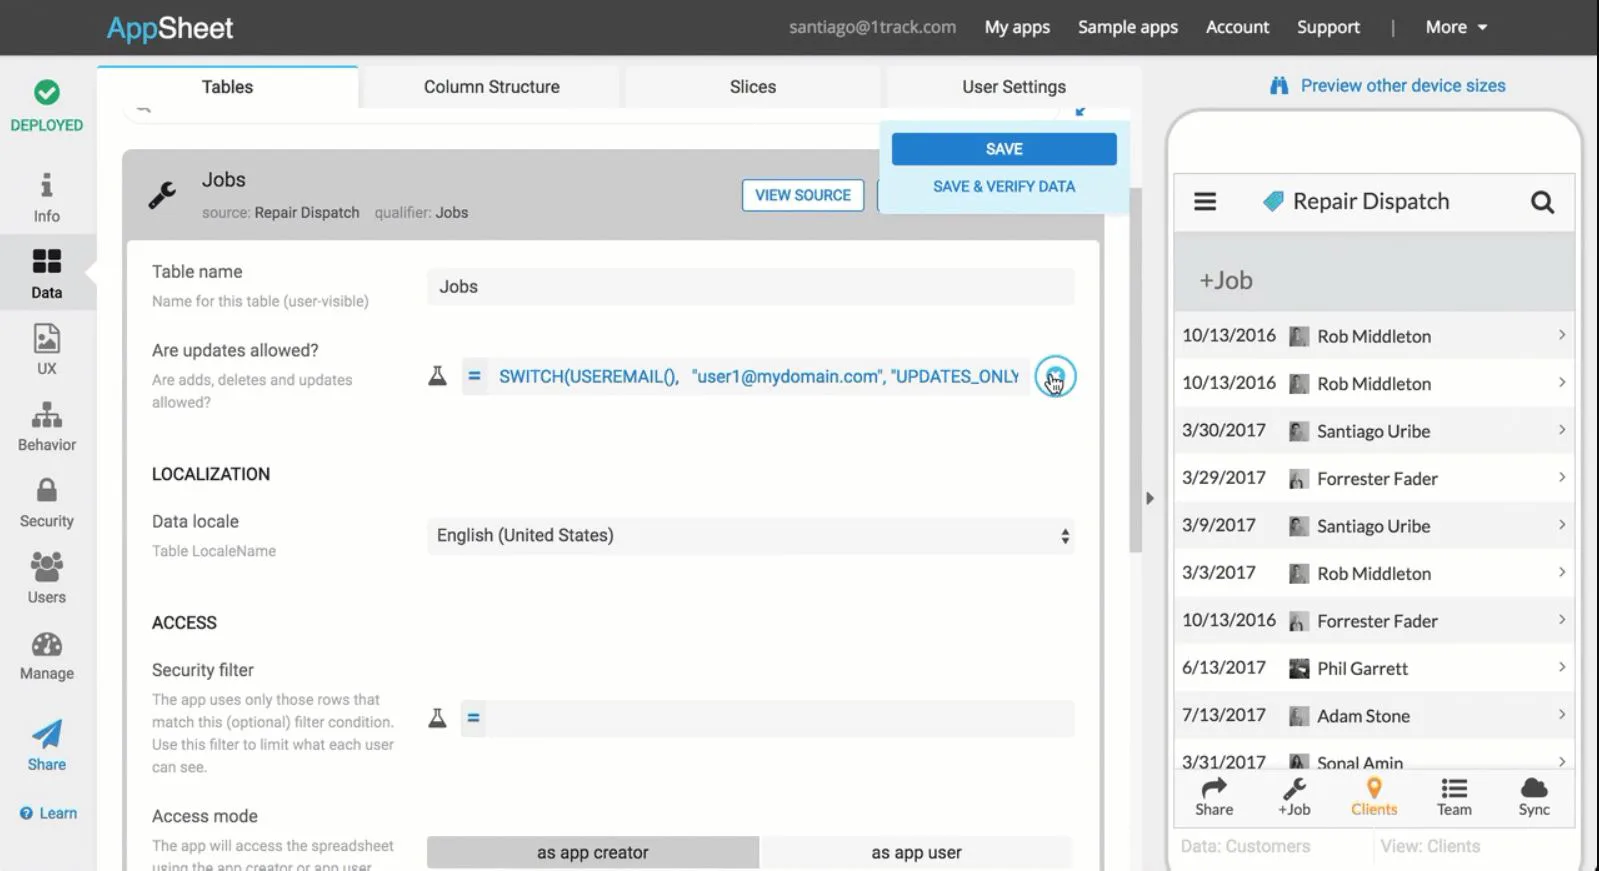Click SAVE & VERIFY DATA
The width and height of the screenshot is (1599, 871).
[x=1004, y=186]
